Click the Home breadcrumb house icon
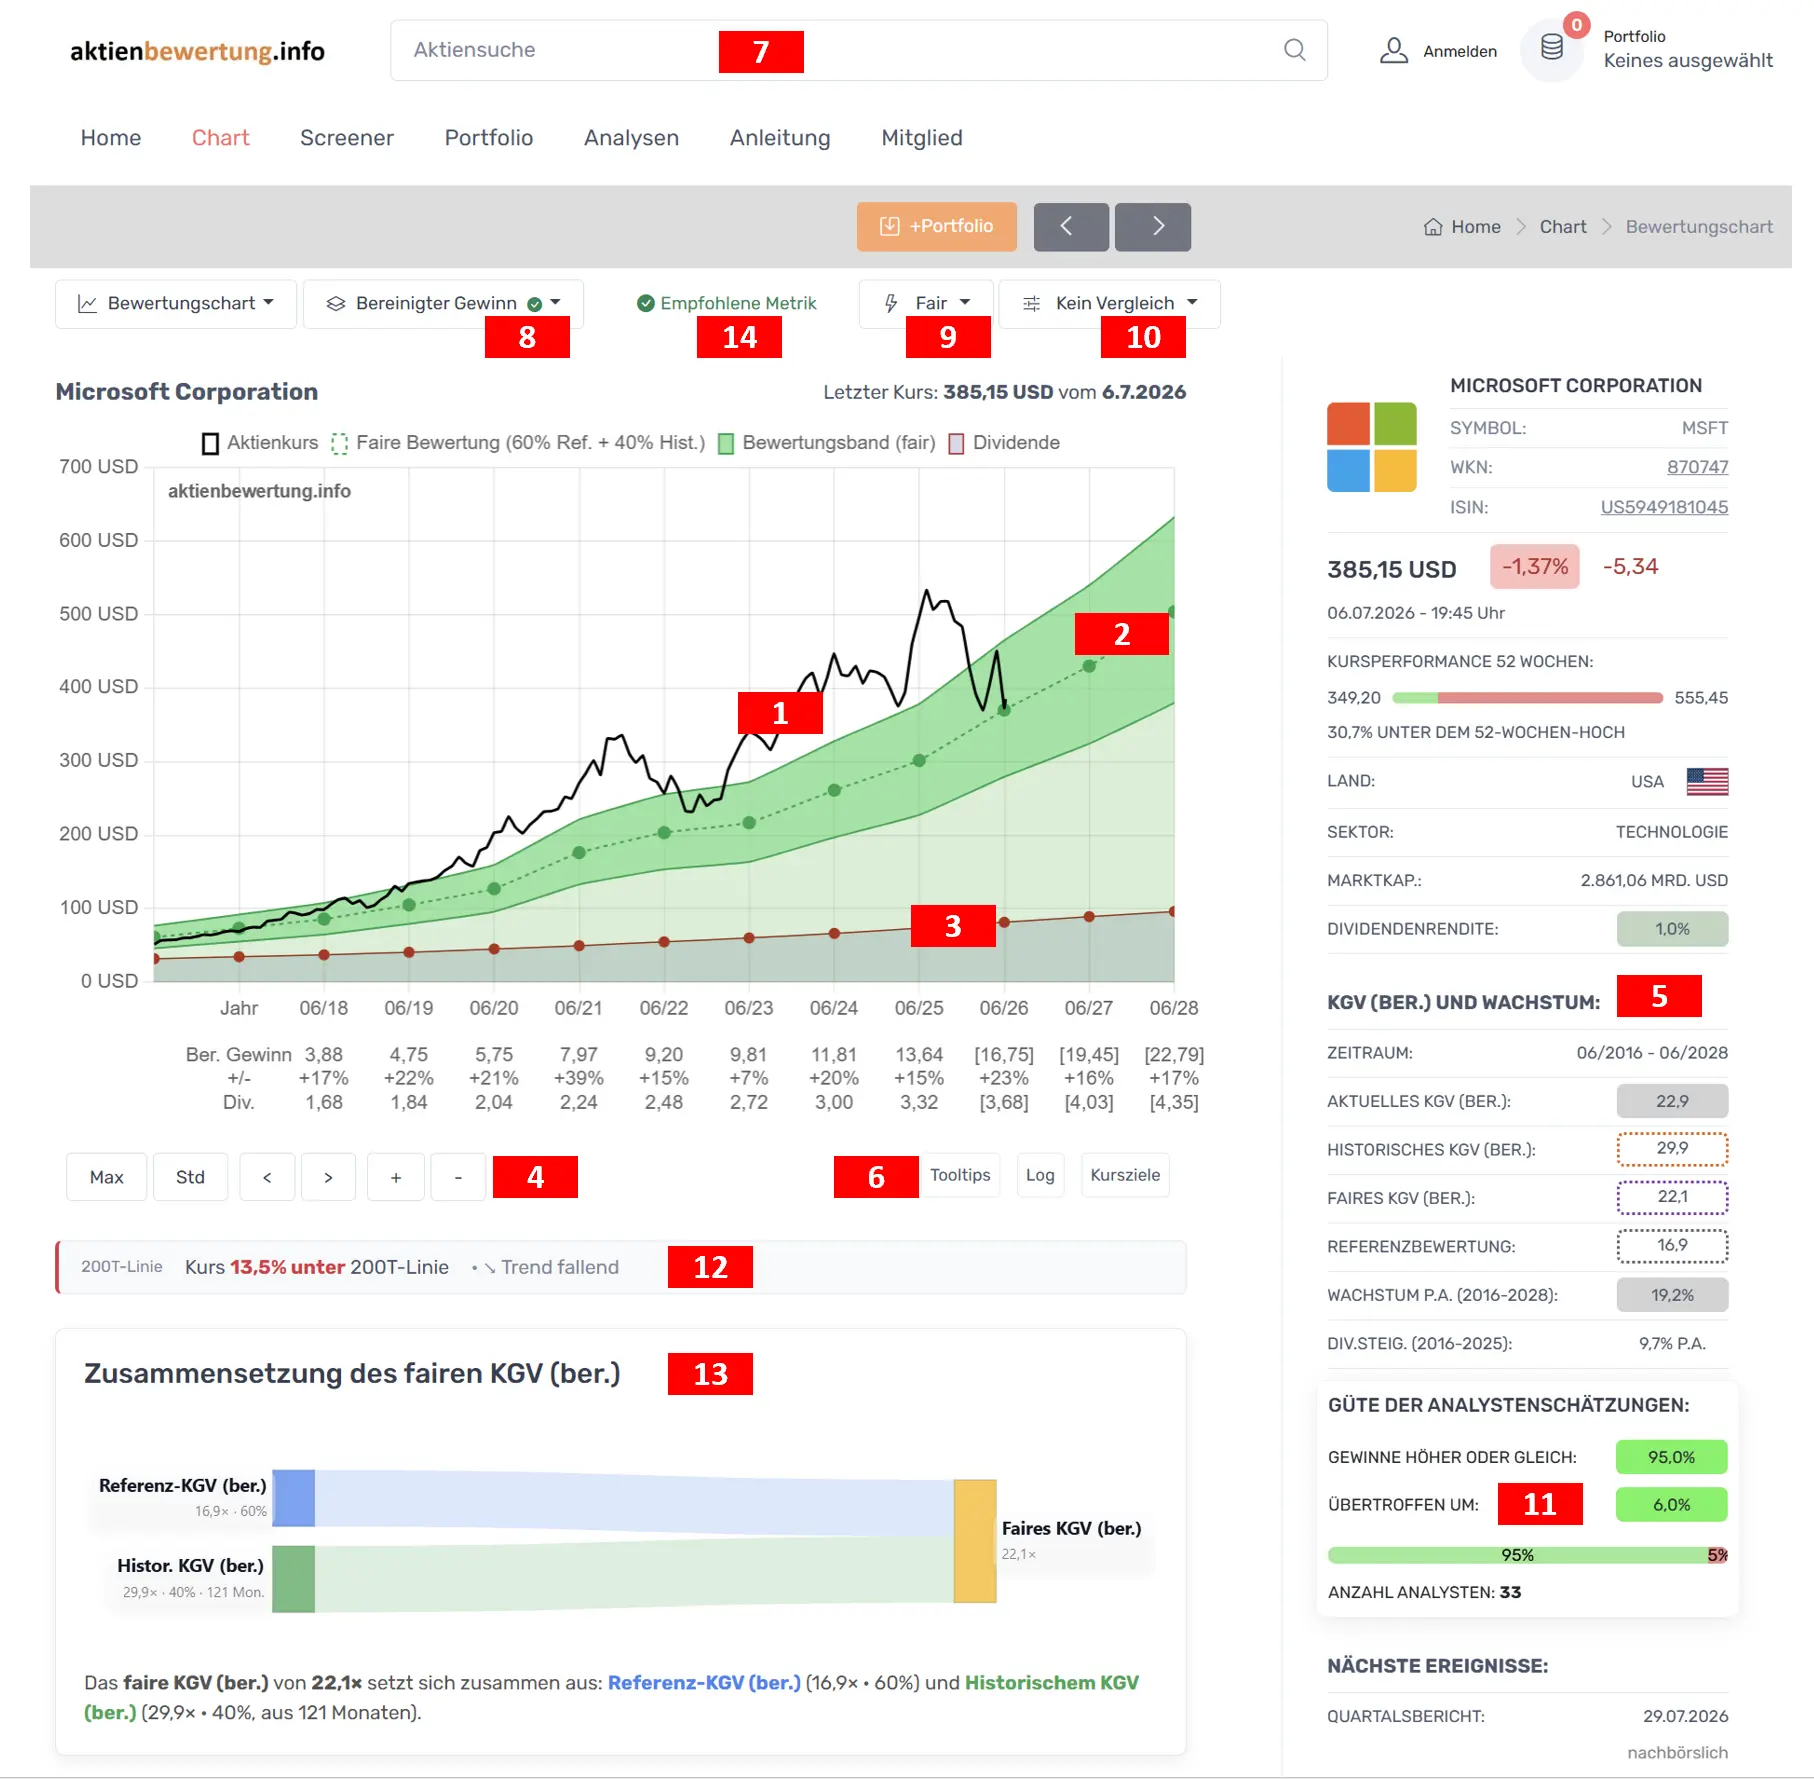 [1432, 227]
